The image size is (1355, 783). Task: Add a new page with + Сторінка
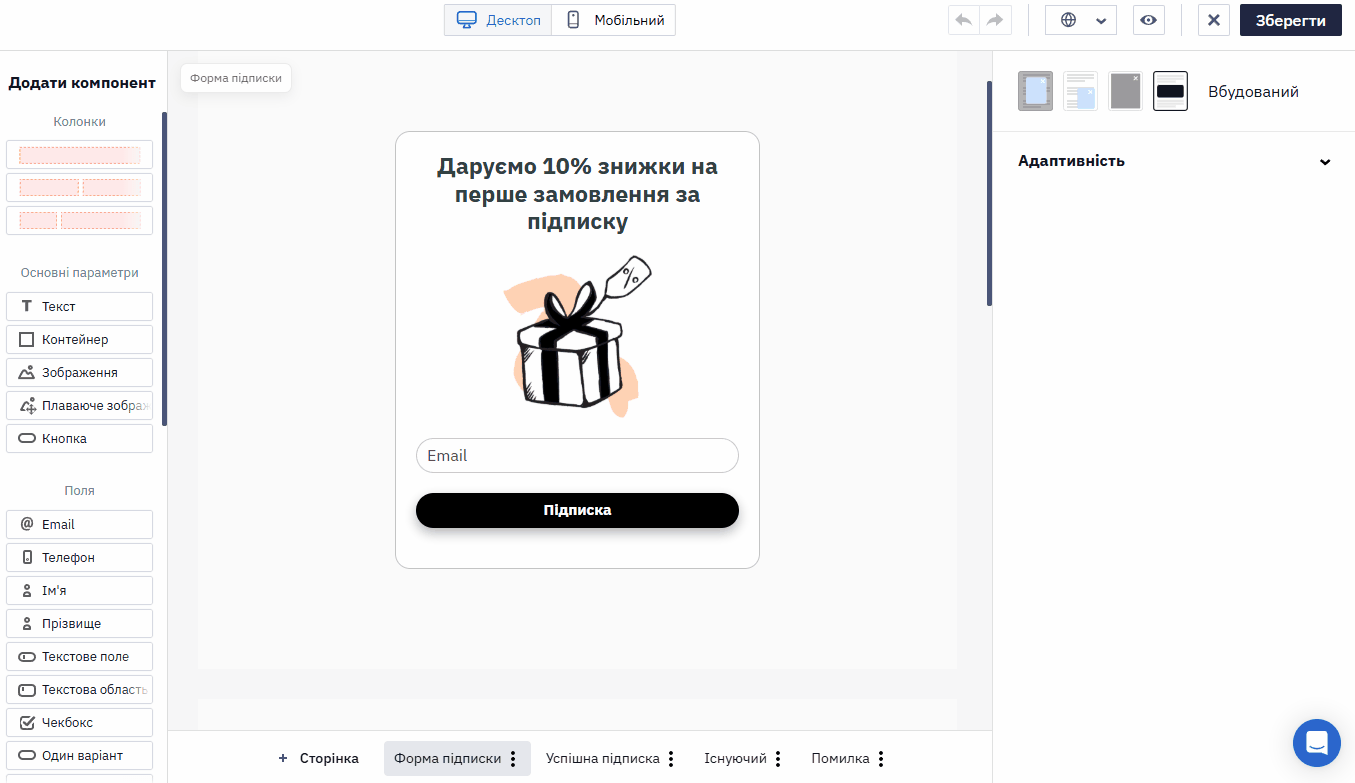[318, 759]
